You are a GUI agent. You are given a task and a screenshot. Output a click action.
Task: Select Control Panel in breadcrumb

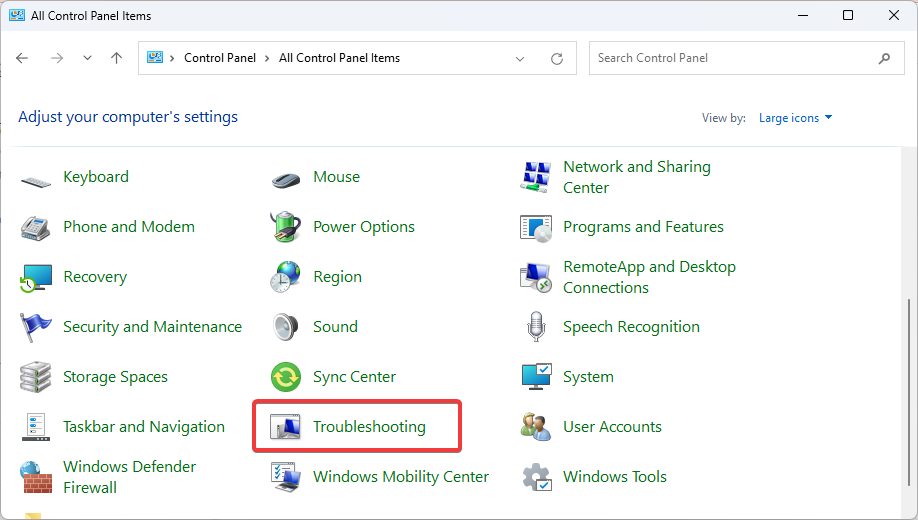pyautogui.click(x=220, y=58)
